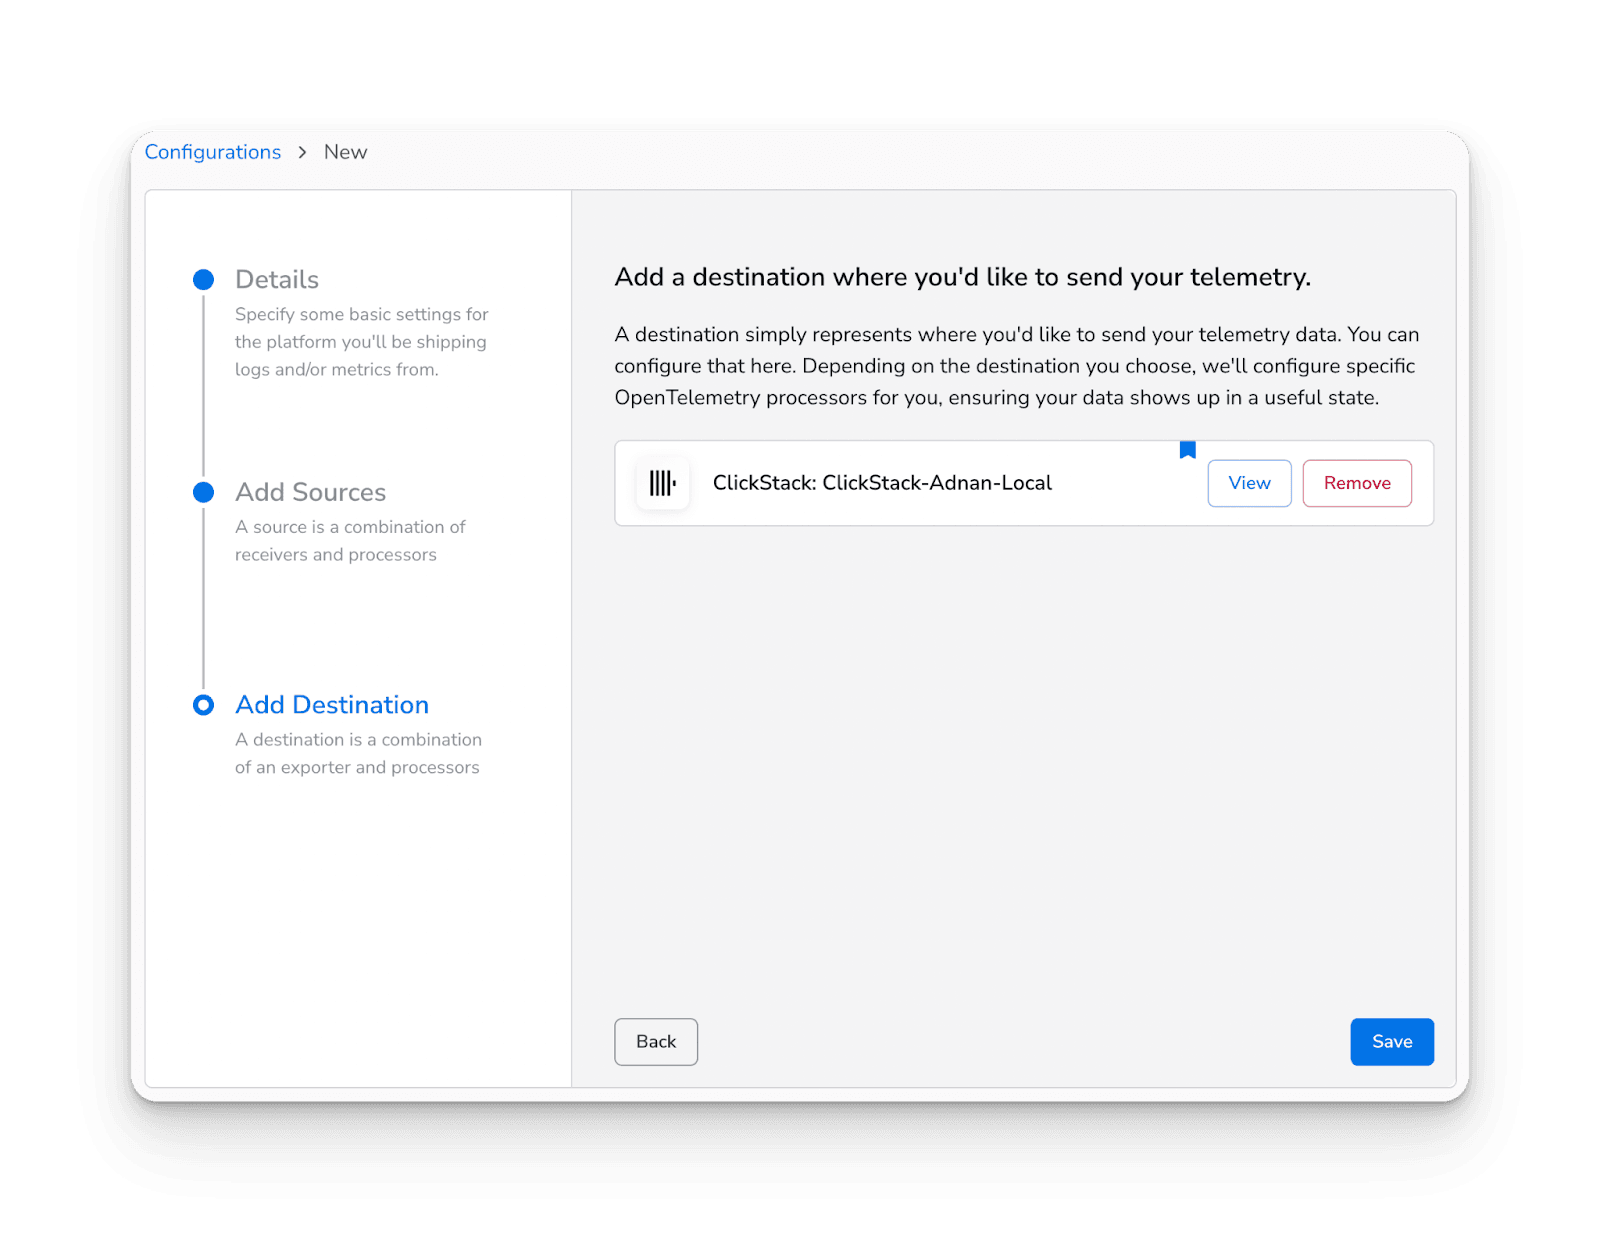Click the breadcrumb chevron separator arrow
Viewport: 1600px width, 1233px height.
(x=302, y=152)
